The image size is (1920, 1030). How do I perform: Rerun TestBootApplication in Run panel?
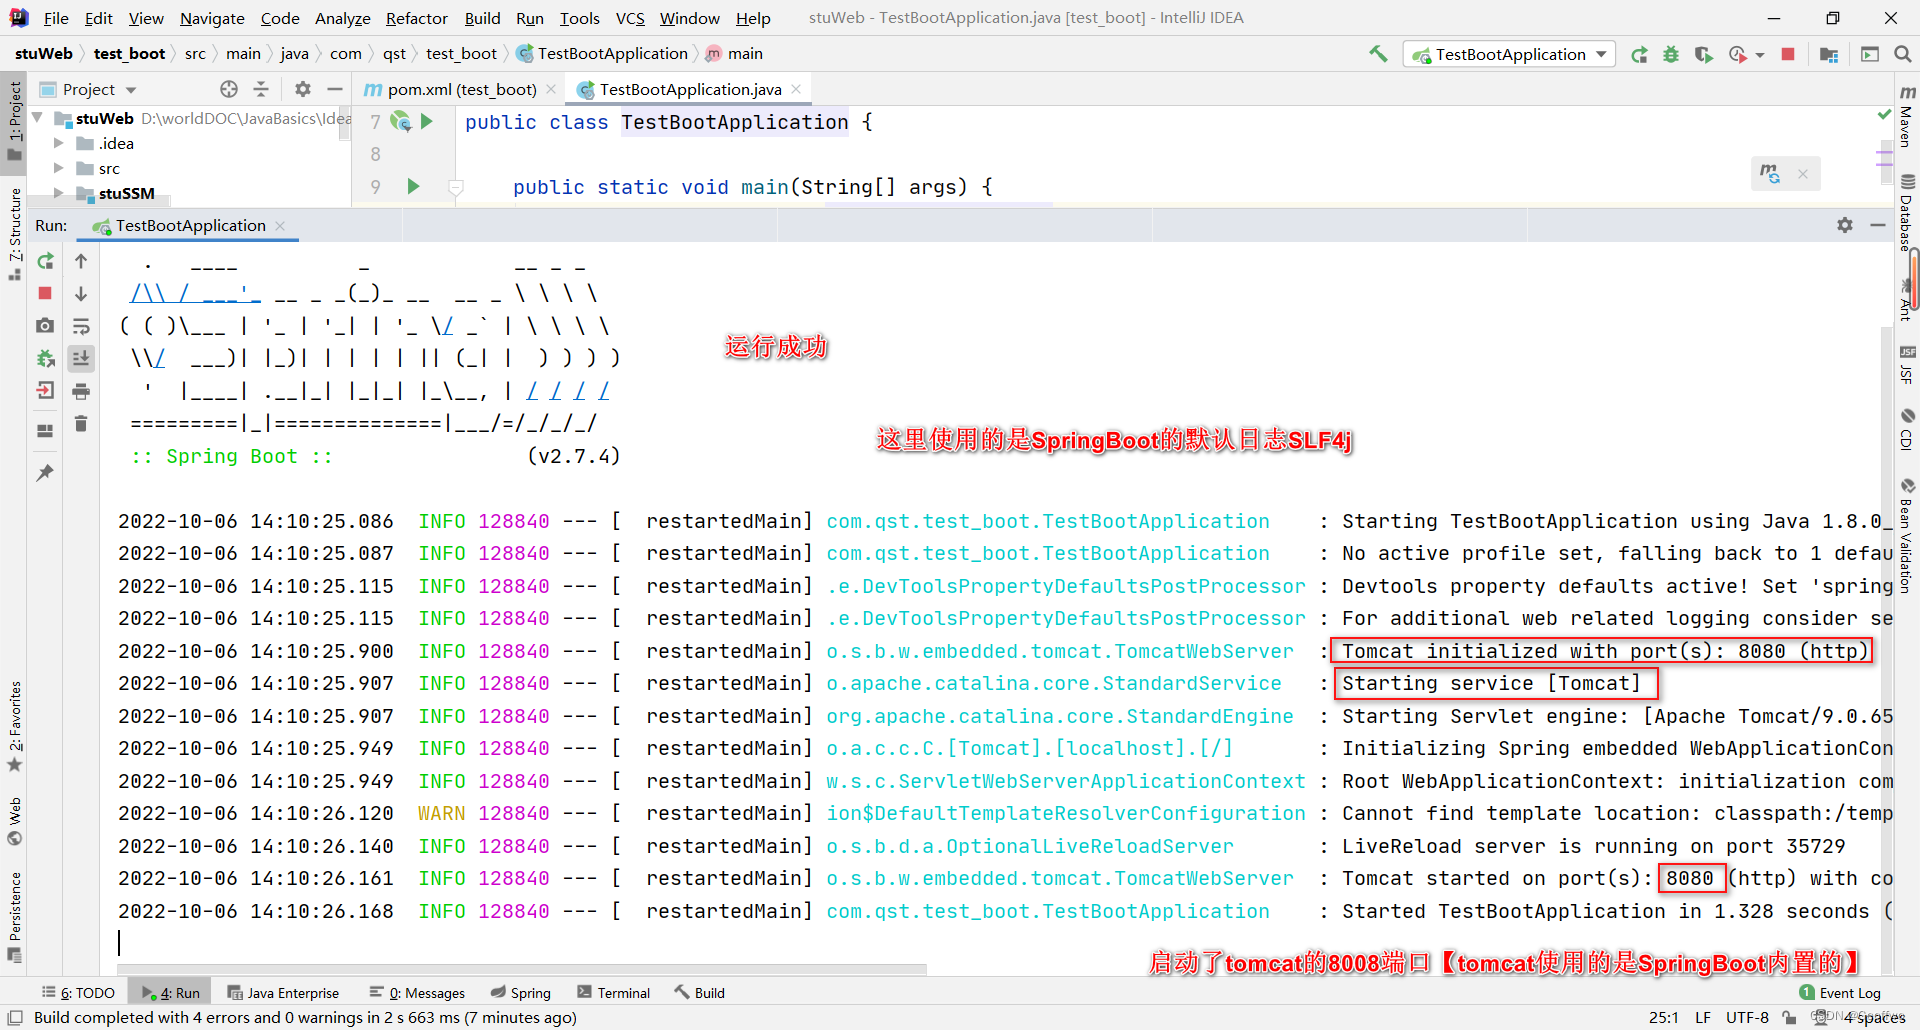click(x=45, y=261)
